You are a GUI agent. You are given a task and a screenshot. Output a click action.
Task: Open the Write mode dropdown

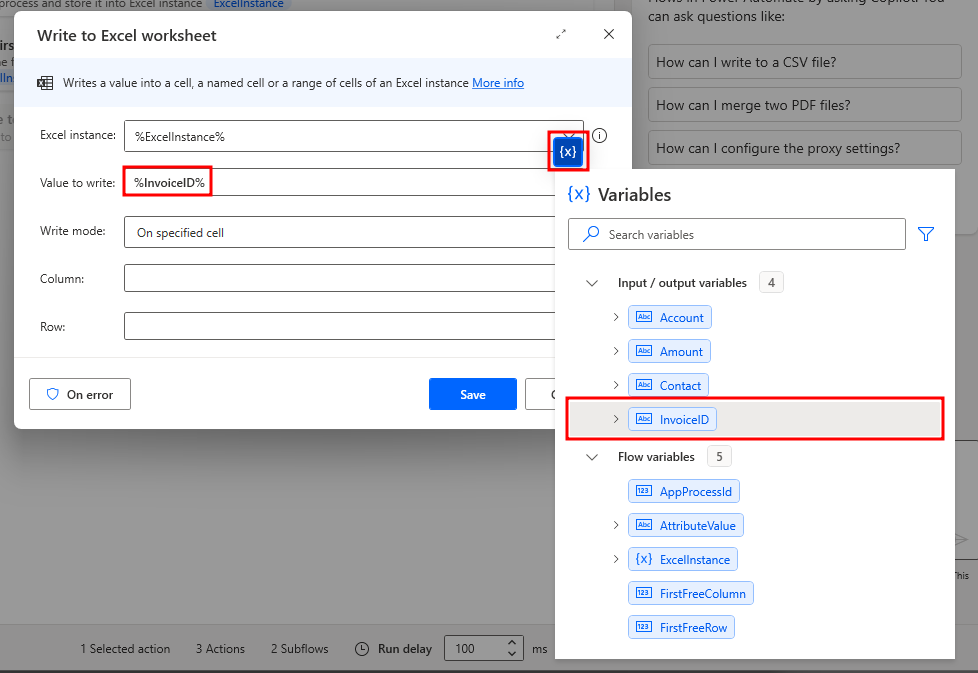339,232
